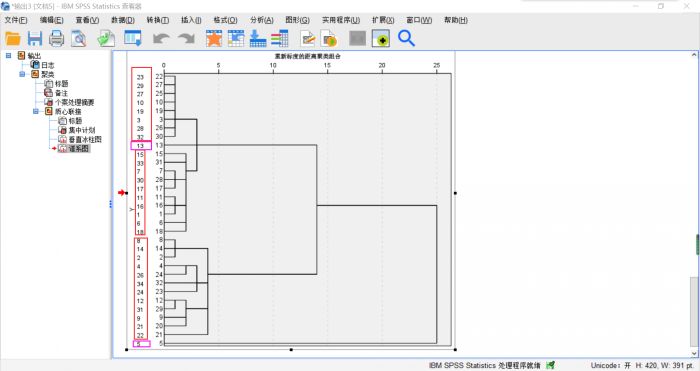700x371 pixels.
Task: Click the Save floppy disk icon
Action: (x=35, y=38)
